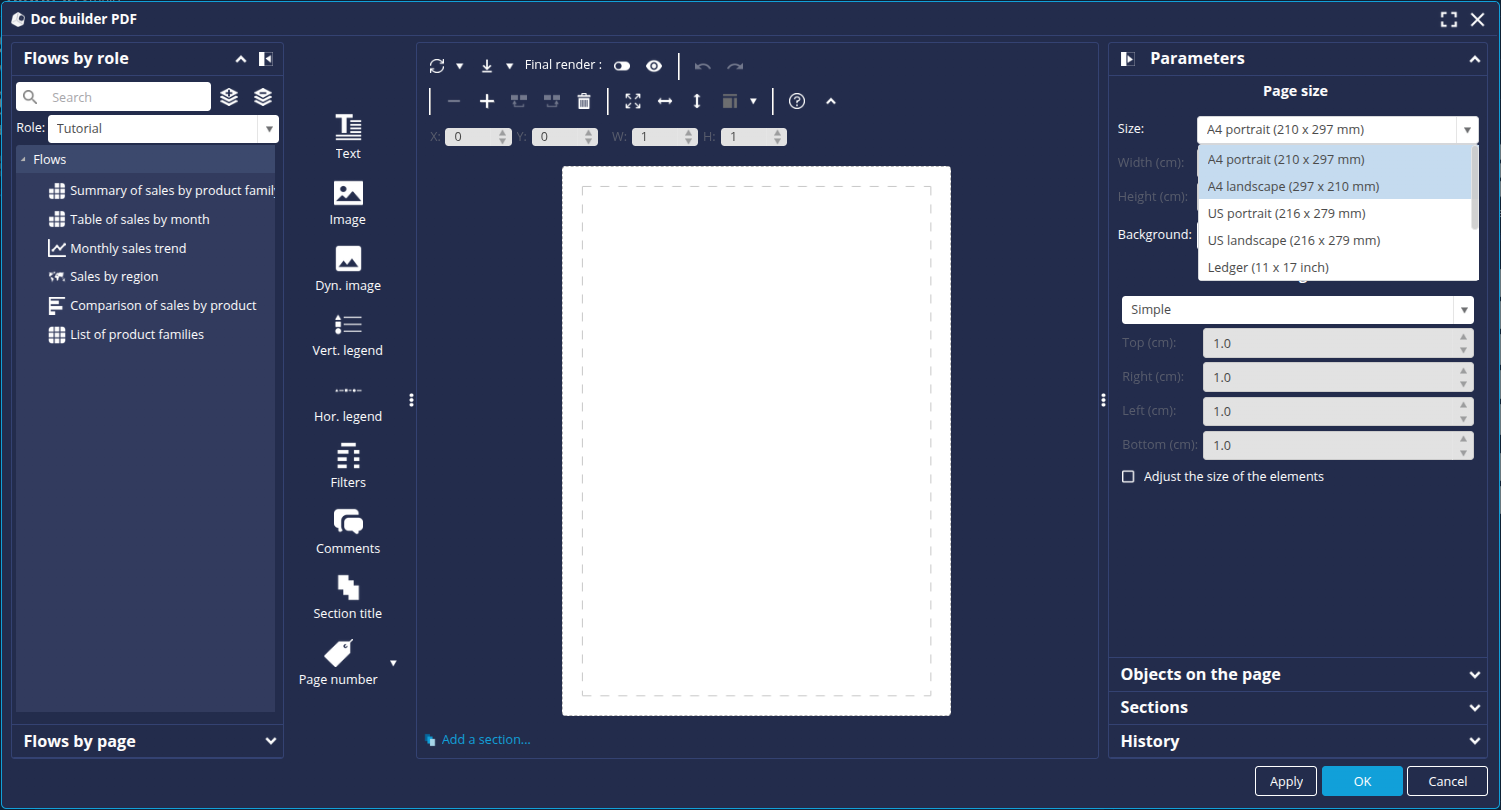Click the Add a section link
The width and height of the screenshot is (1501, 810).
pos(486,739)
